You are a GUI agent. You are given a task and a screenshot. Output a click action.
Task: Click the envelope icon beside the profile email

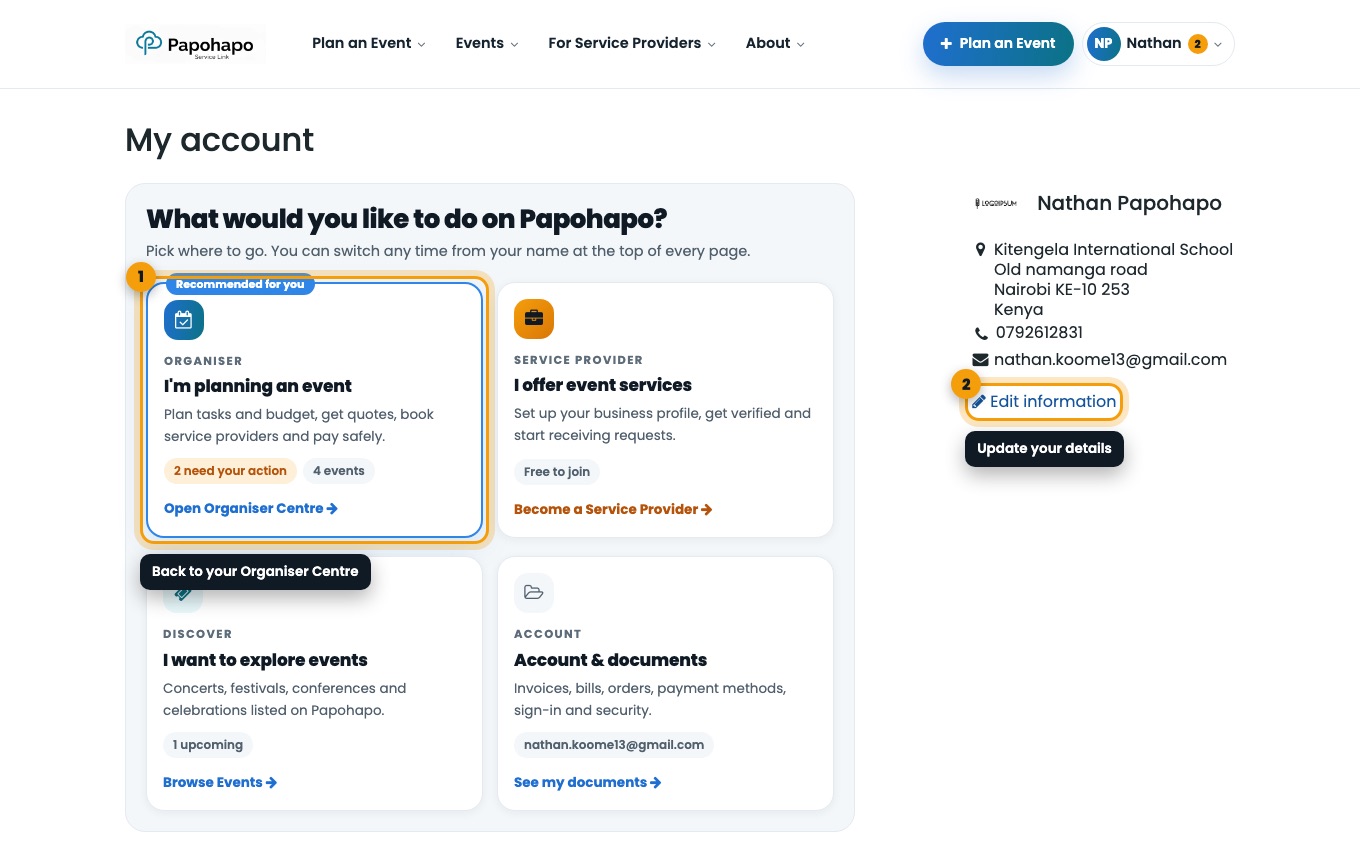[x=980, y=360]
